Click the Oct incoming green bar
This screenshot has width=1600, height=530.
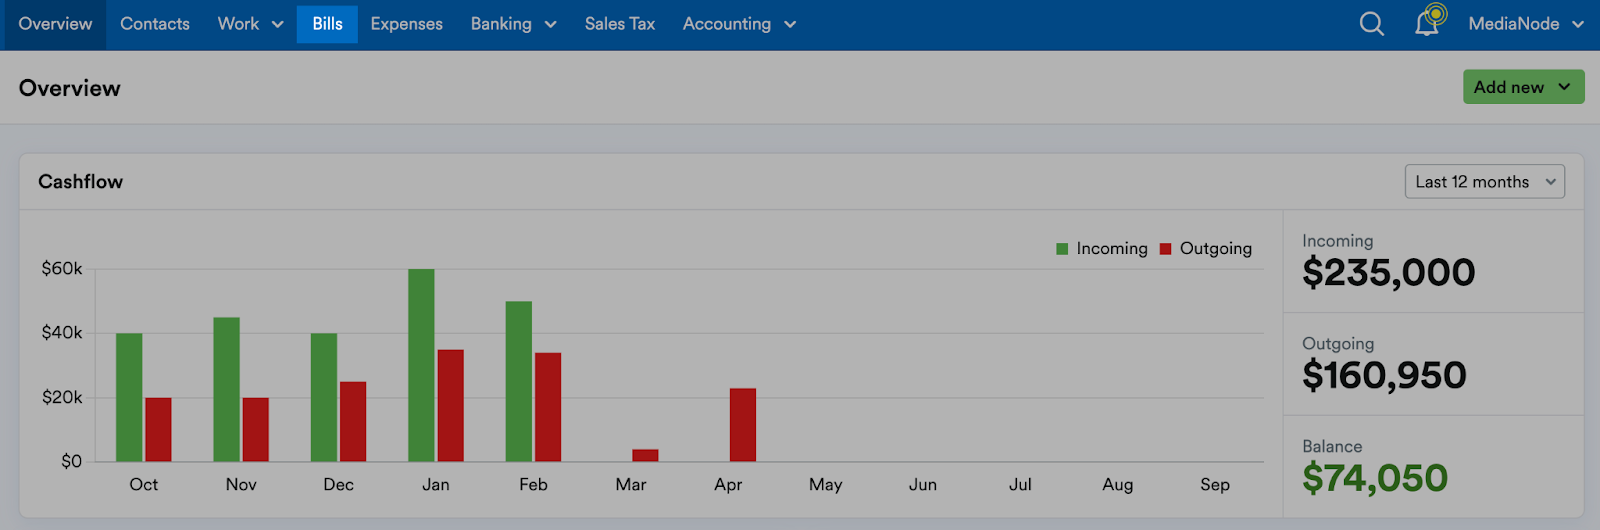(129, 397)
